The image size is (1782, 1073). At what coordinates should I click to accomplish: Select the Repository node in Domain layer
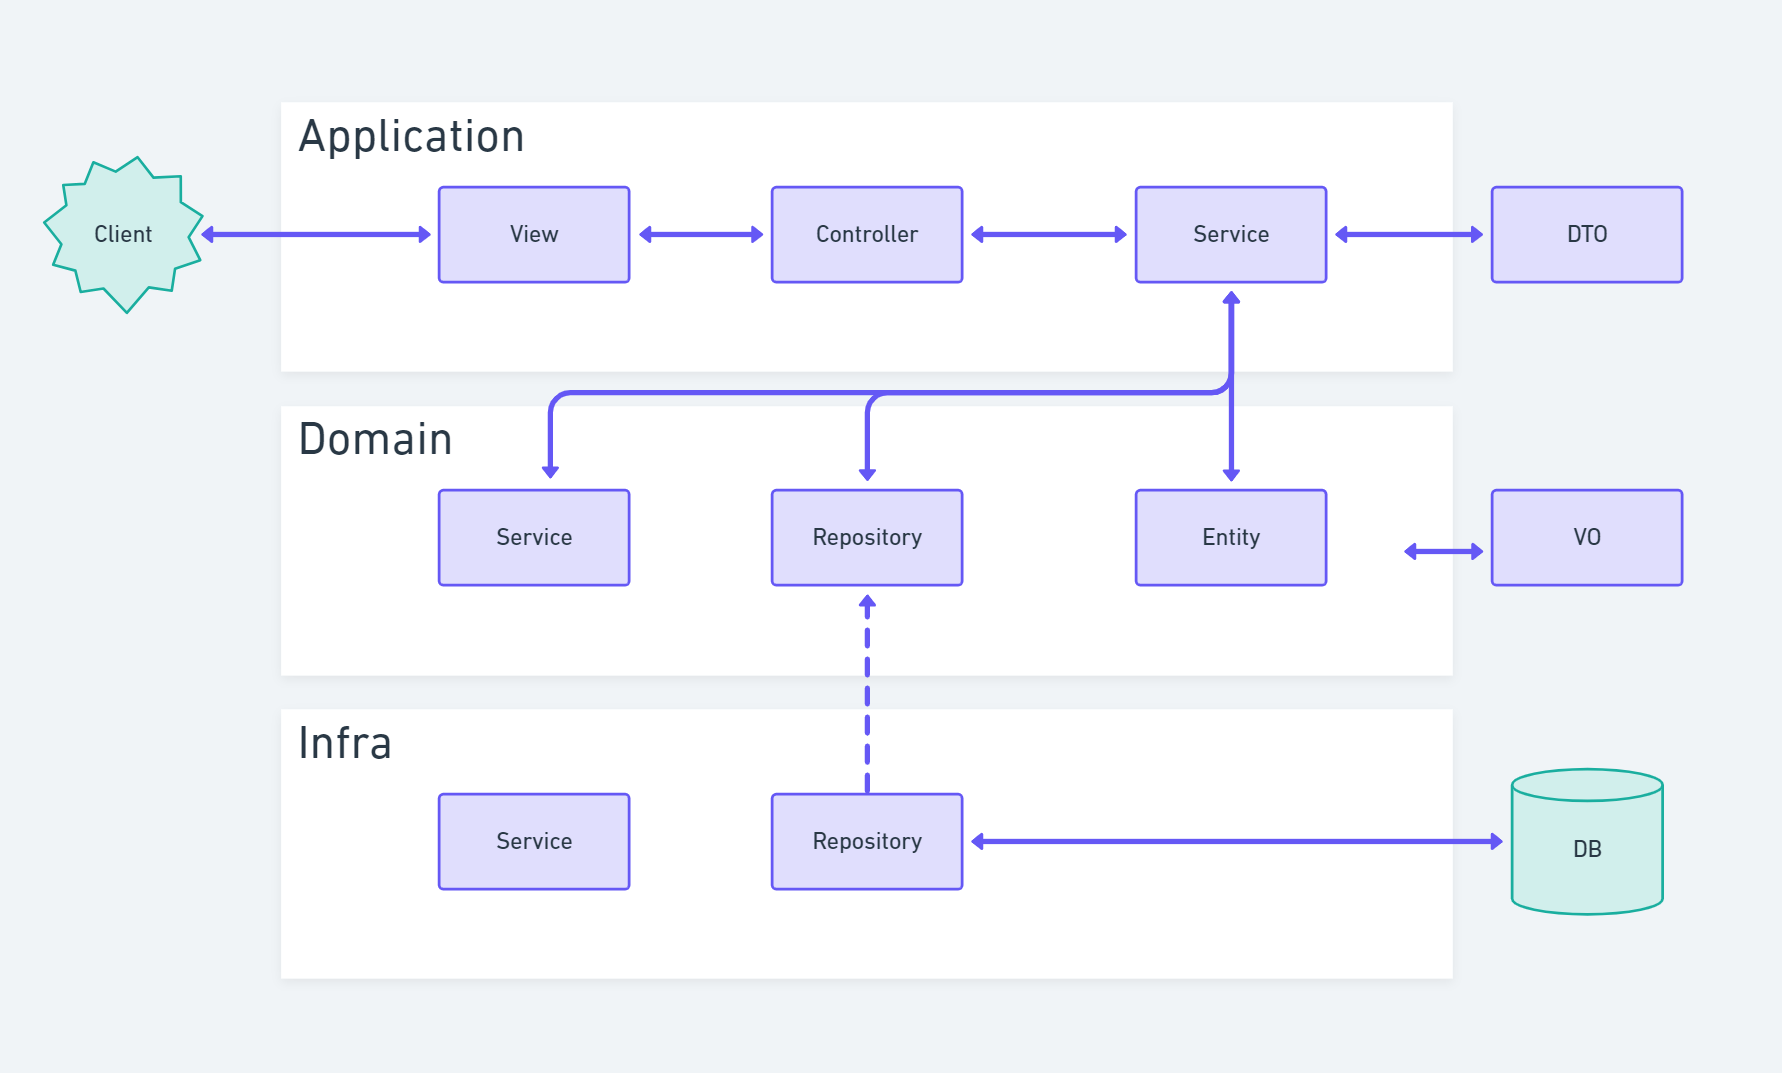click(x=866, y=537)
